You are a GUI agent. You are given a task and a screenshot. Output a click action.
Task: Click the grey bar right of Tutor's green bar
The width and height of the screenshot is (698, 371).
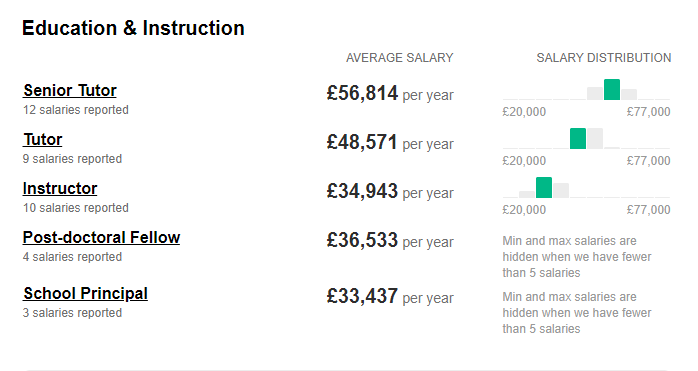tap(595, 139)
